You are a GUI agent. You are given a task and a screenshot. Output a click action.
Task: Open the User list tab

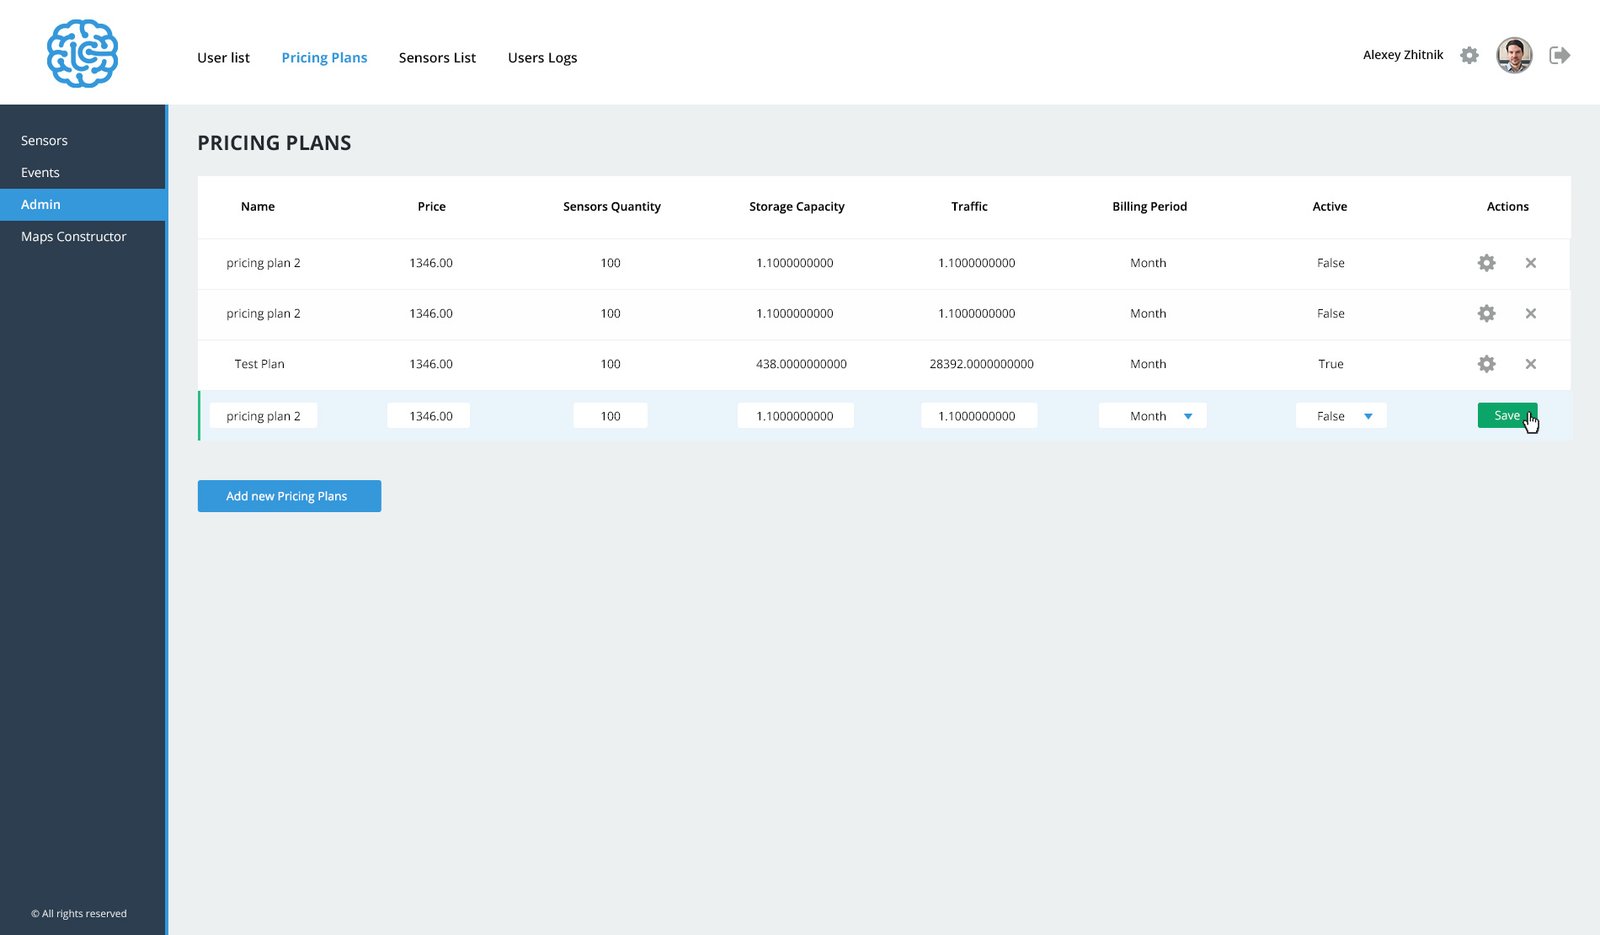click(x=223, y=58)
